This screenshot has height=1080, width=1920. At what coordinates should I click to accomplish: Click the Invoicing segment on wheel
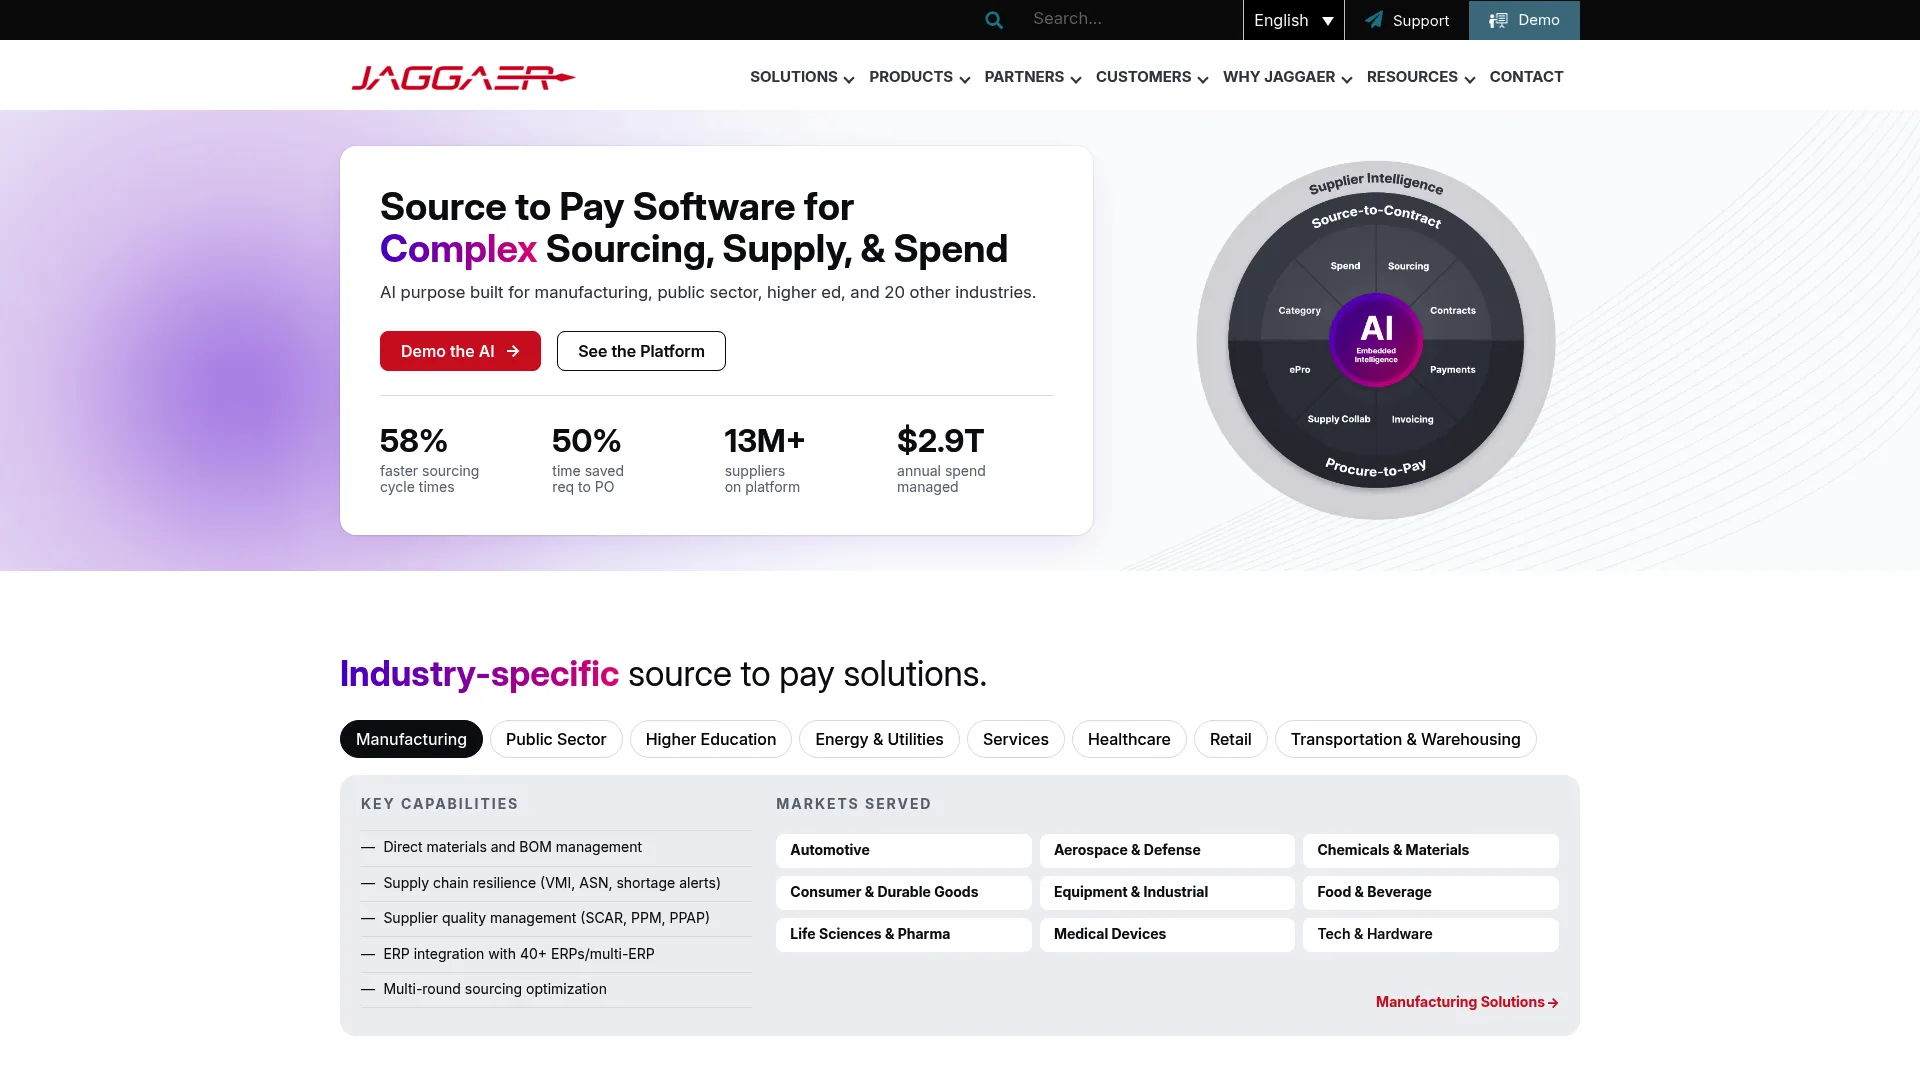1412,420
